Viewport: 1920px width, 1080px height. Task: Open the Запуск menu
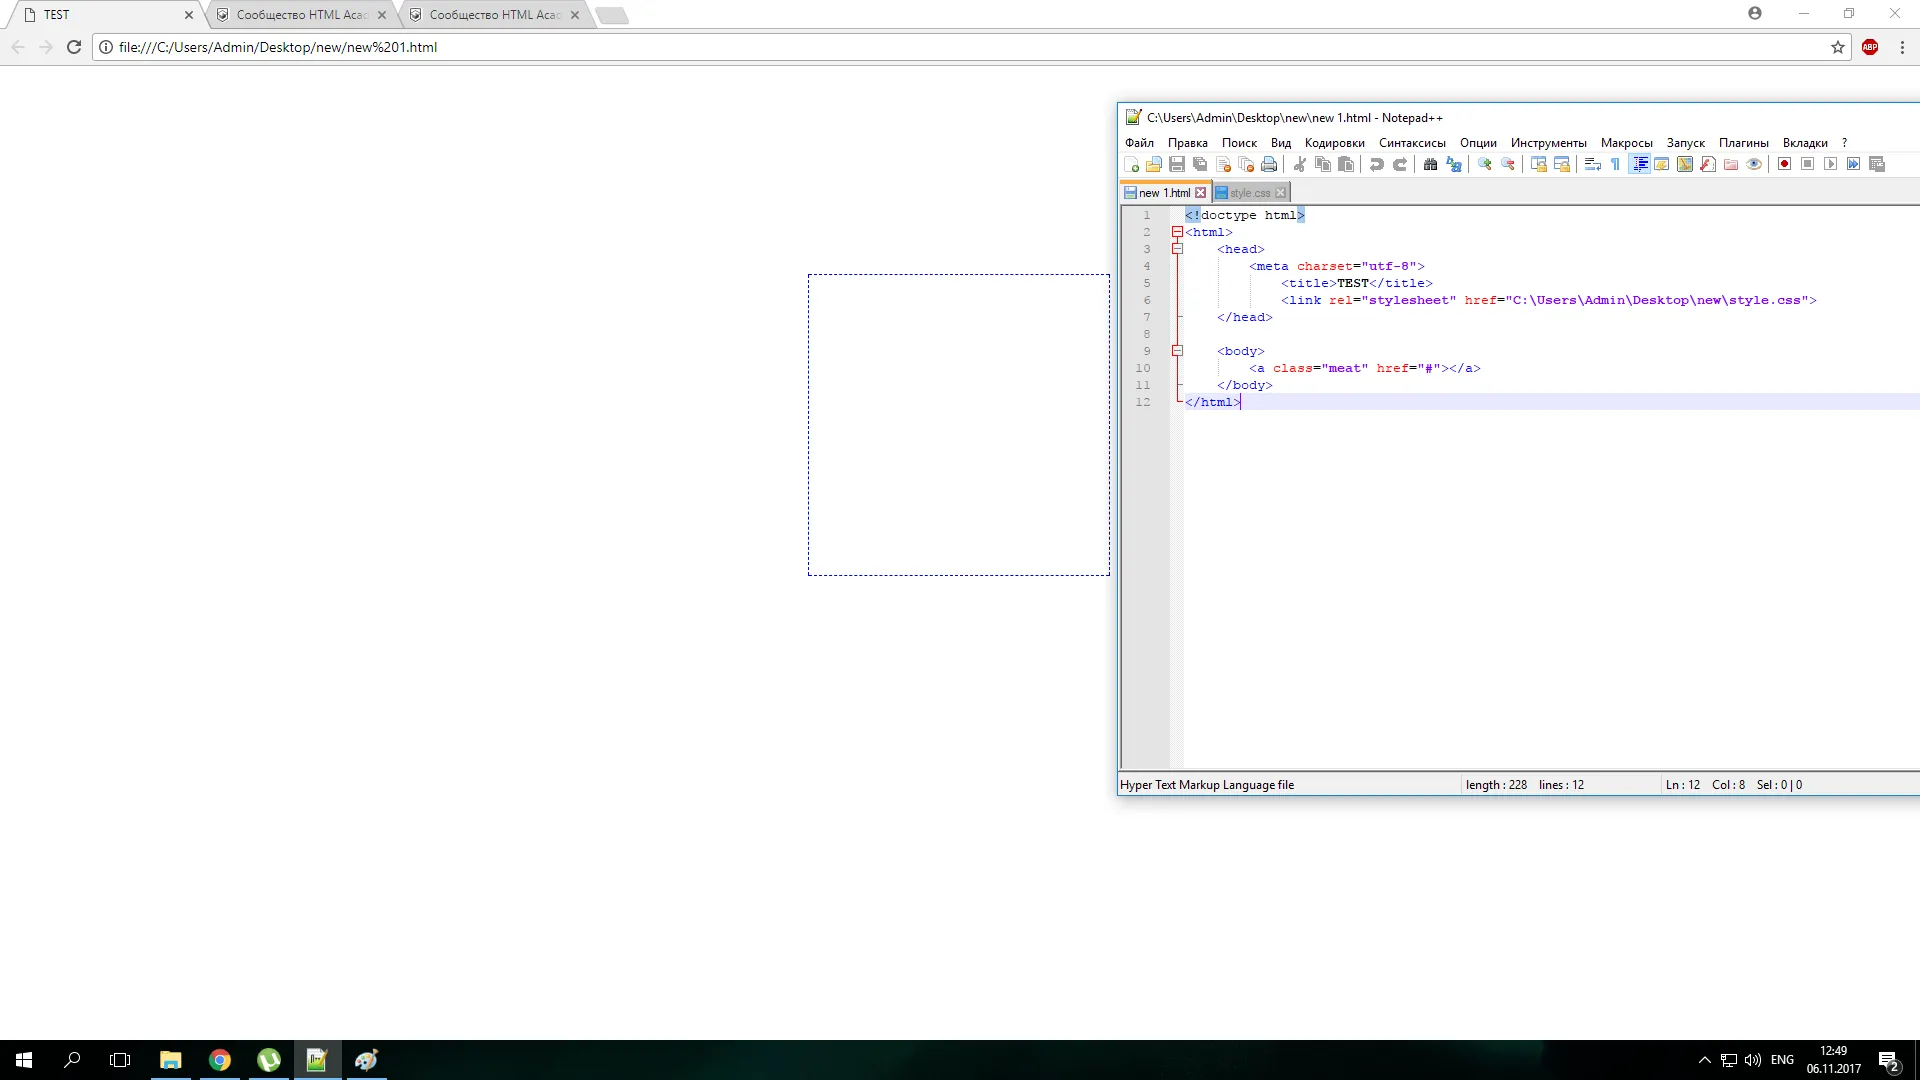pos(1685,143)
